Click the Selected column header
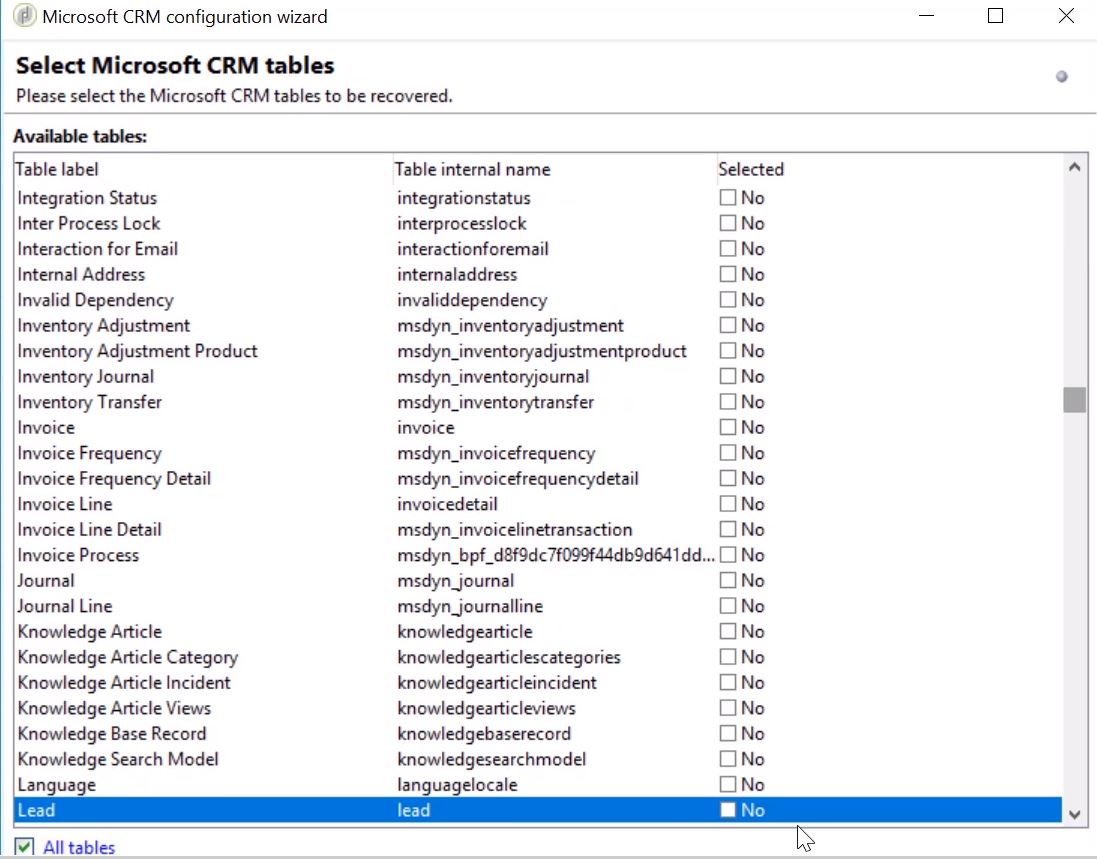Image resolution: width=1097 pixels, height=859 pixels. [x=751, y=169]
